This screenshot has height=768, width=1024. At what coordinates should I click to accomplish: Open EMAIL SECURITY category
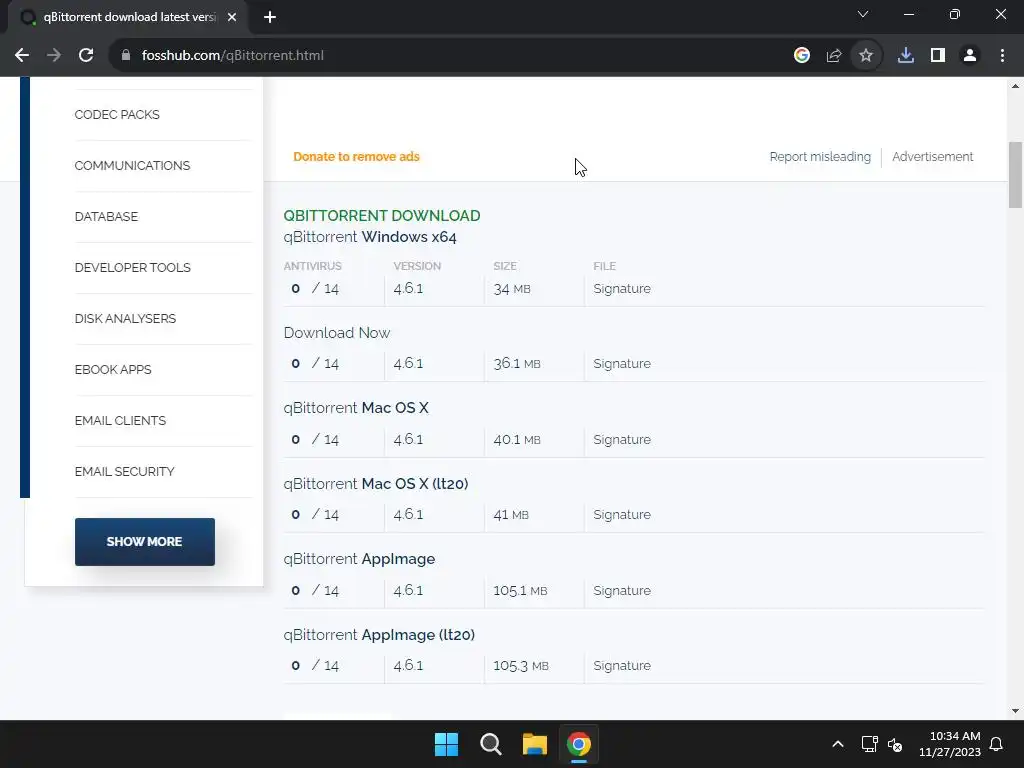[124, 472]
